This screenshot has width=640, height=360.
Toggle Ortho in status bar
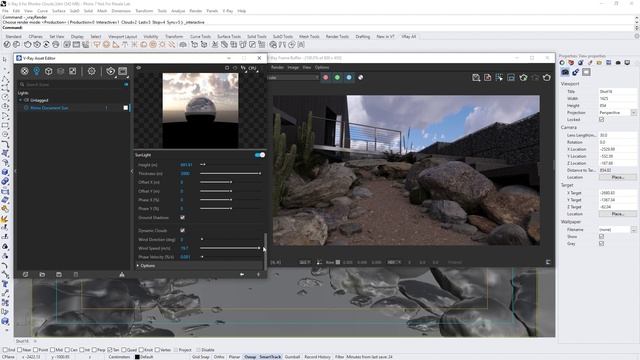pos(219,357)
